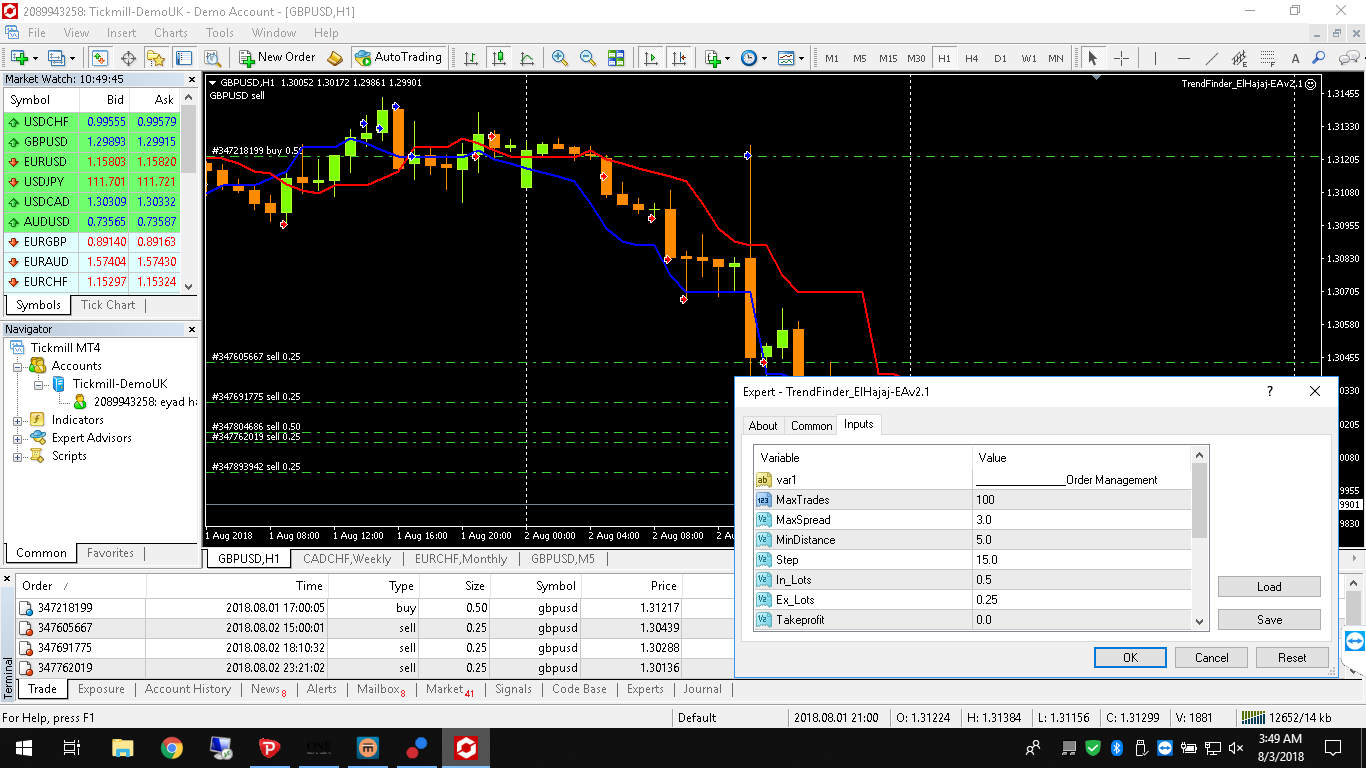Click the New Order button
Viewport: 1366px width, 768px height.
point(278,58)
